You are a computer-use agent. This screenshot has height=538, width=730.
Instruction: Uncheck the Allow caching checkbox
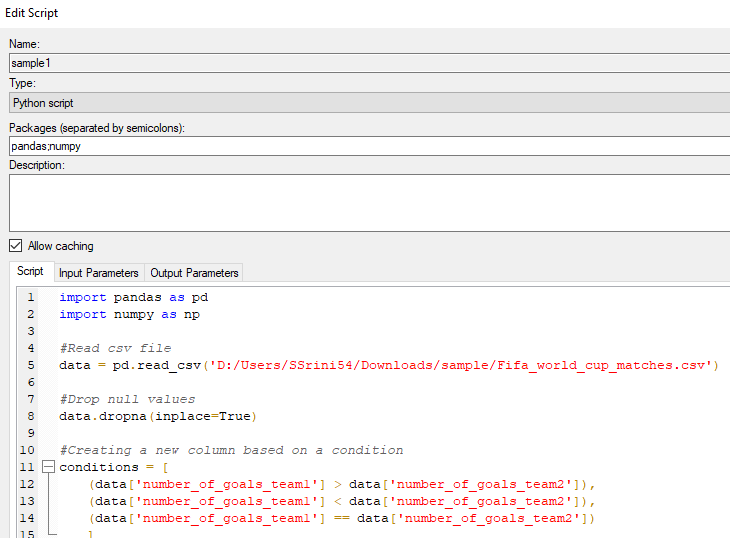[x=15, y=246]
